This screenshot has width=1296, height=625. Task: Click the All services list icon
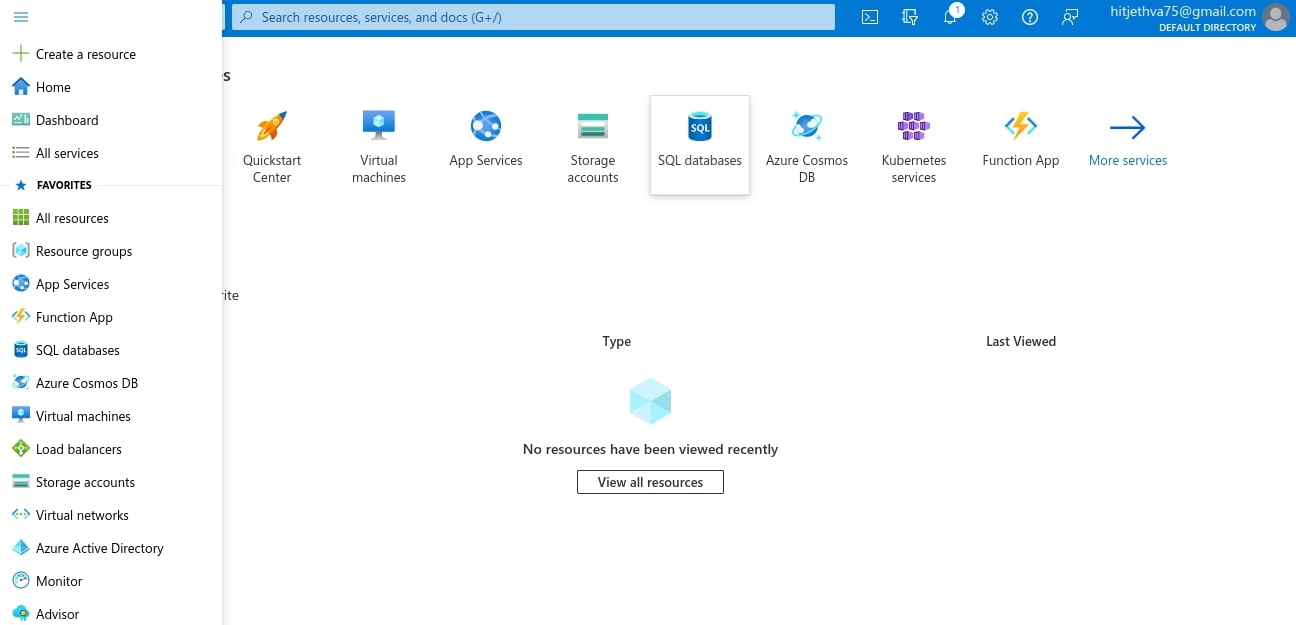pyautogui.click(x=20, y=153)
